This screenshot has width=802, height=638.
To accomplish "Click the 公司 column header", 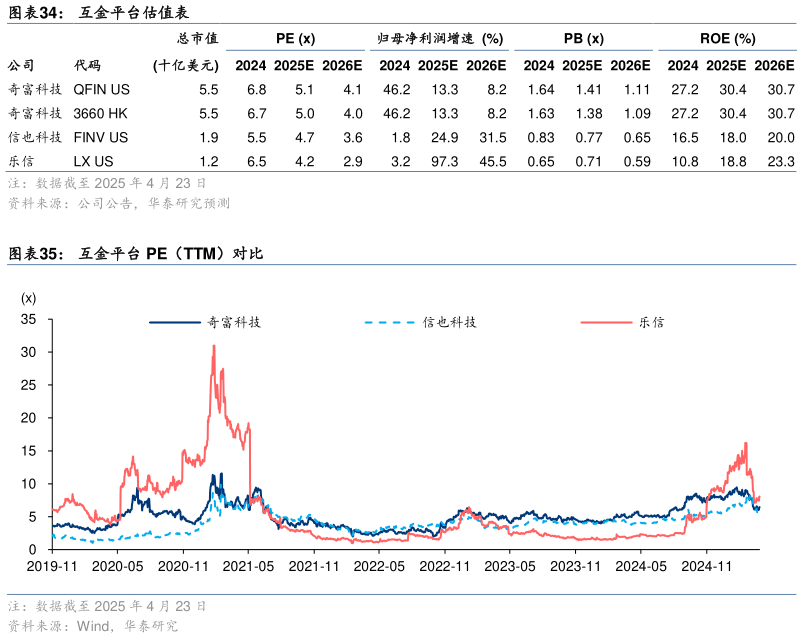I will click(21, 65).
